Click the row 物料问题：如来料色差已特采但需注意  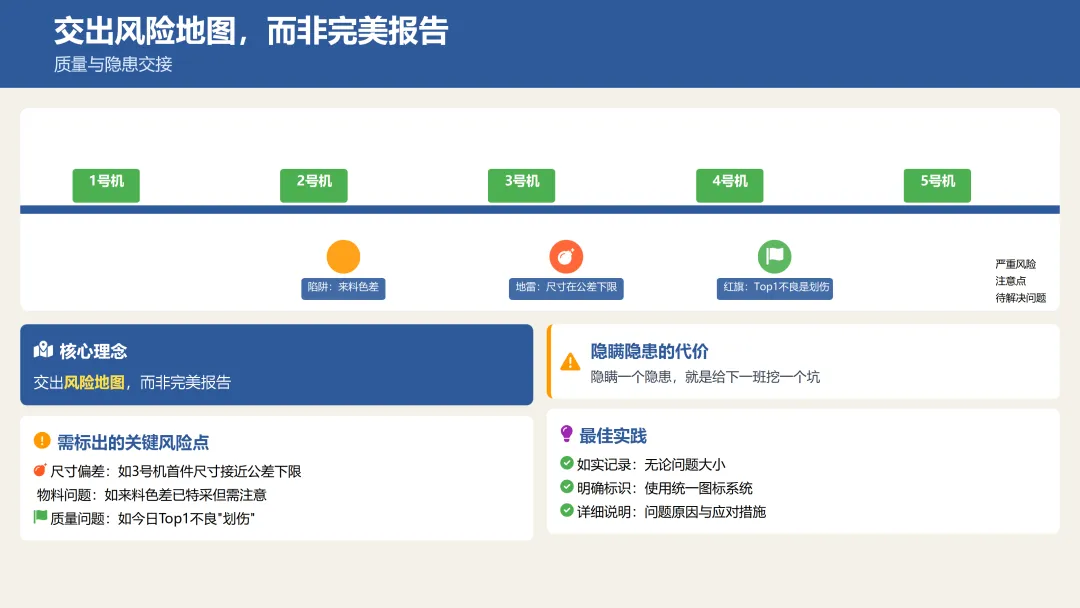152,494
